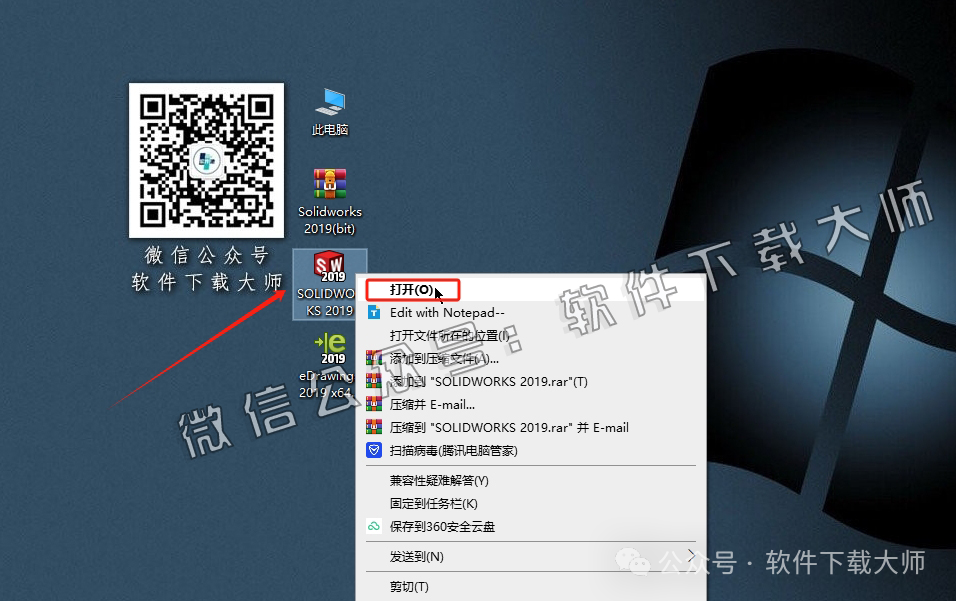
Task: Select 打开(O) to open the file
Action: click(x=413, y=289)
